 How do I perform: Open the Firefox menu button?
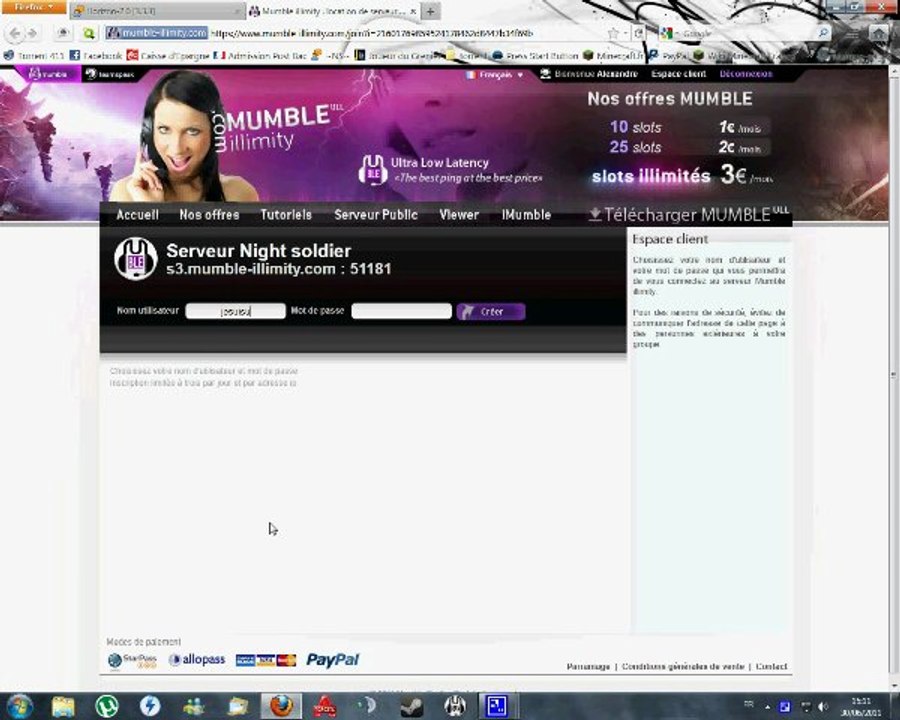tap(33, 7)
